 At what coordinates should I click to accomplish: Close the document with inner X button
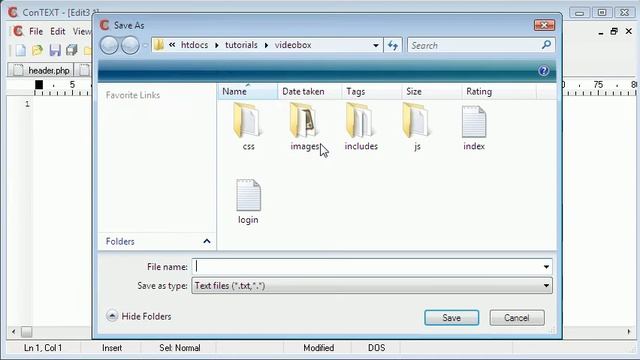pos(629,31)
